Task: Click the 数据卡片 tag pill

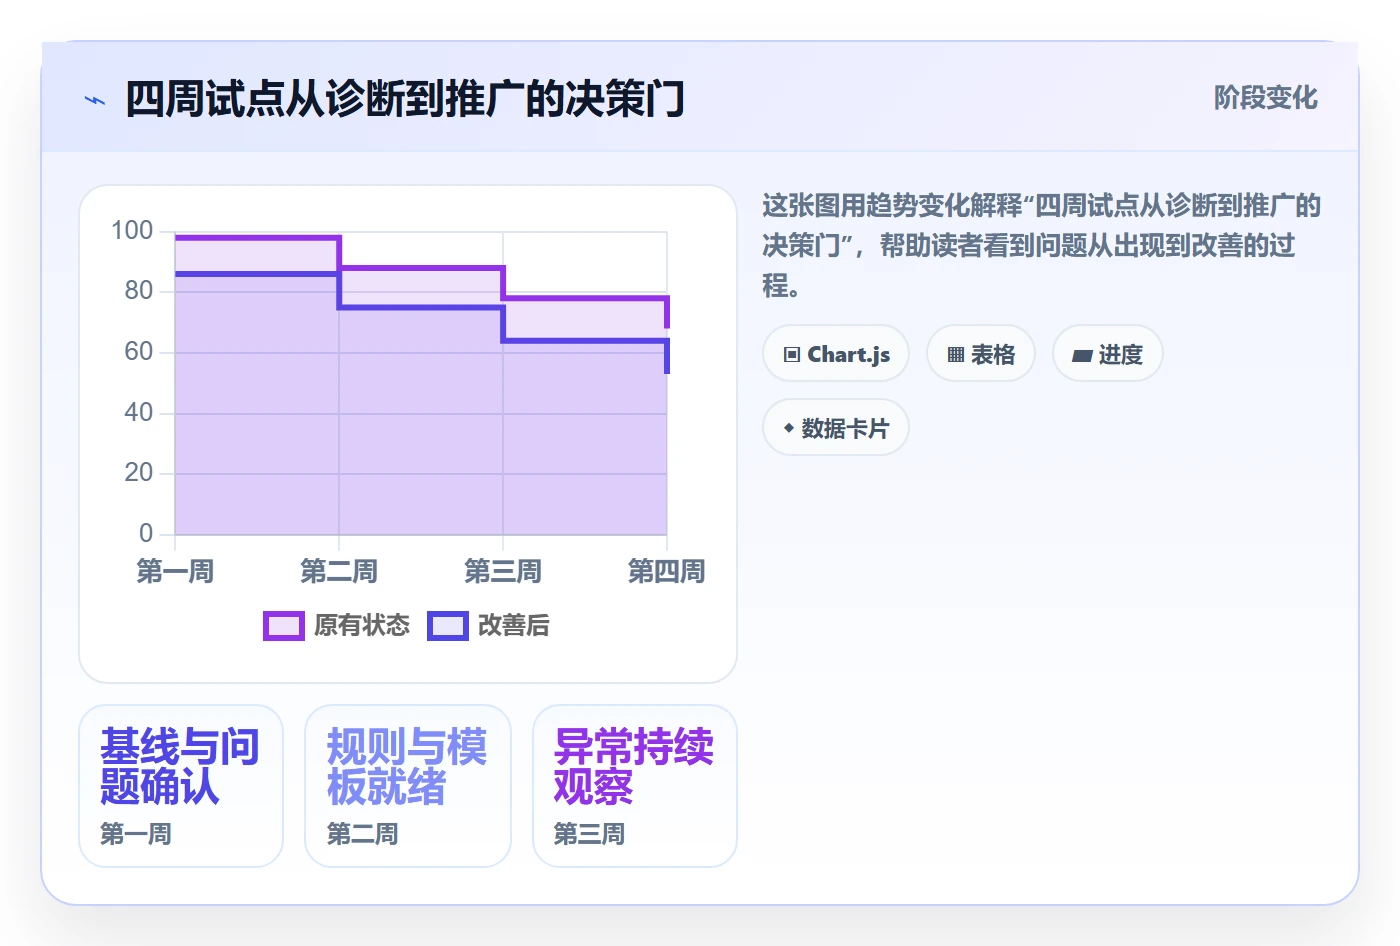Action: click(836, 428)
